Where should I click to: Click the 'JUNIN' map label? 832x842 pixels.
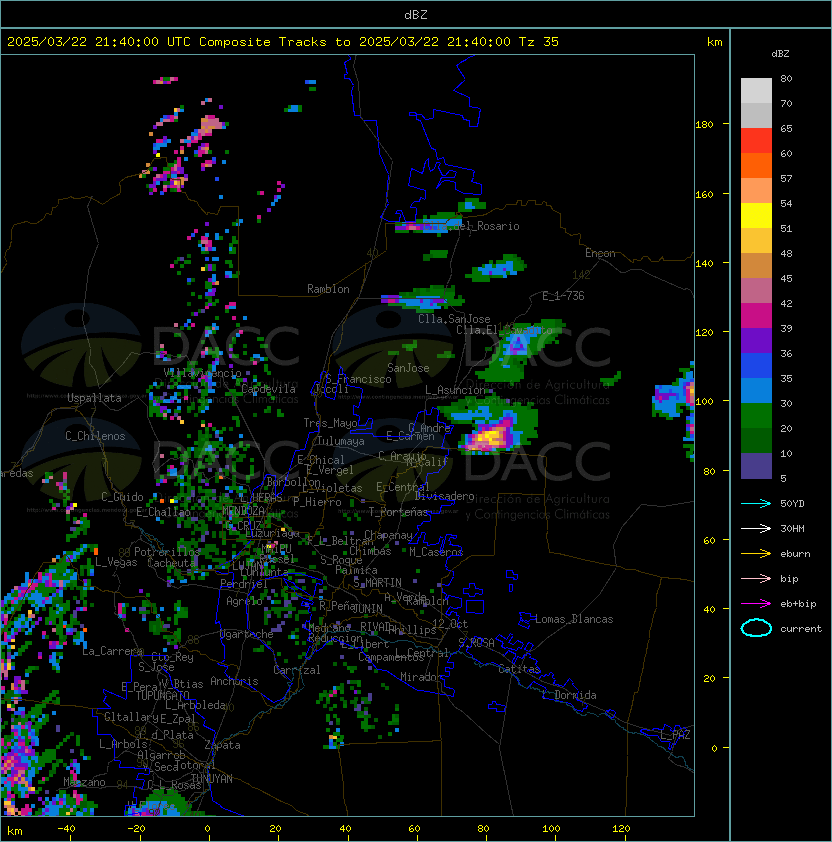click(x=368, y=608)
